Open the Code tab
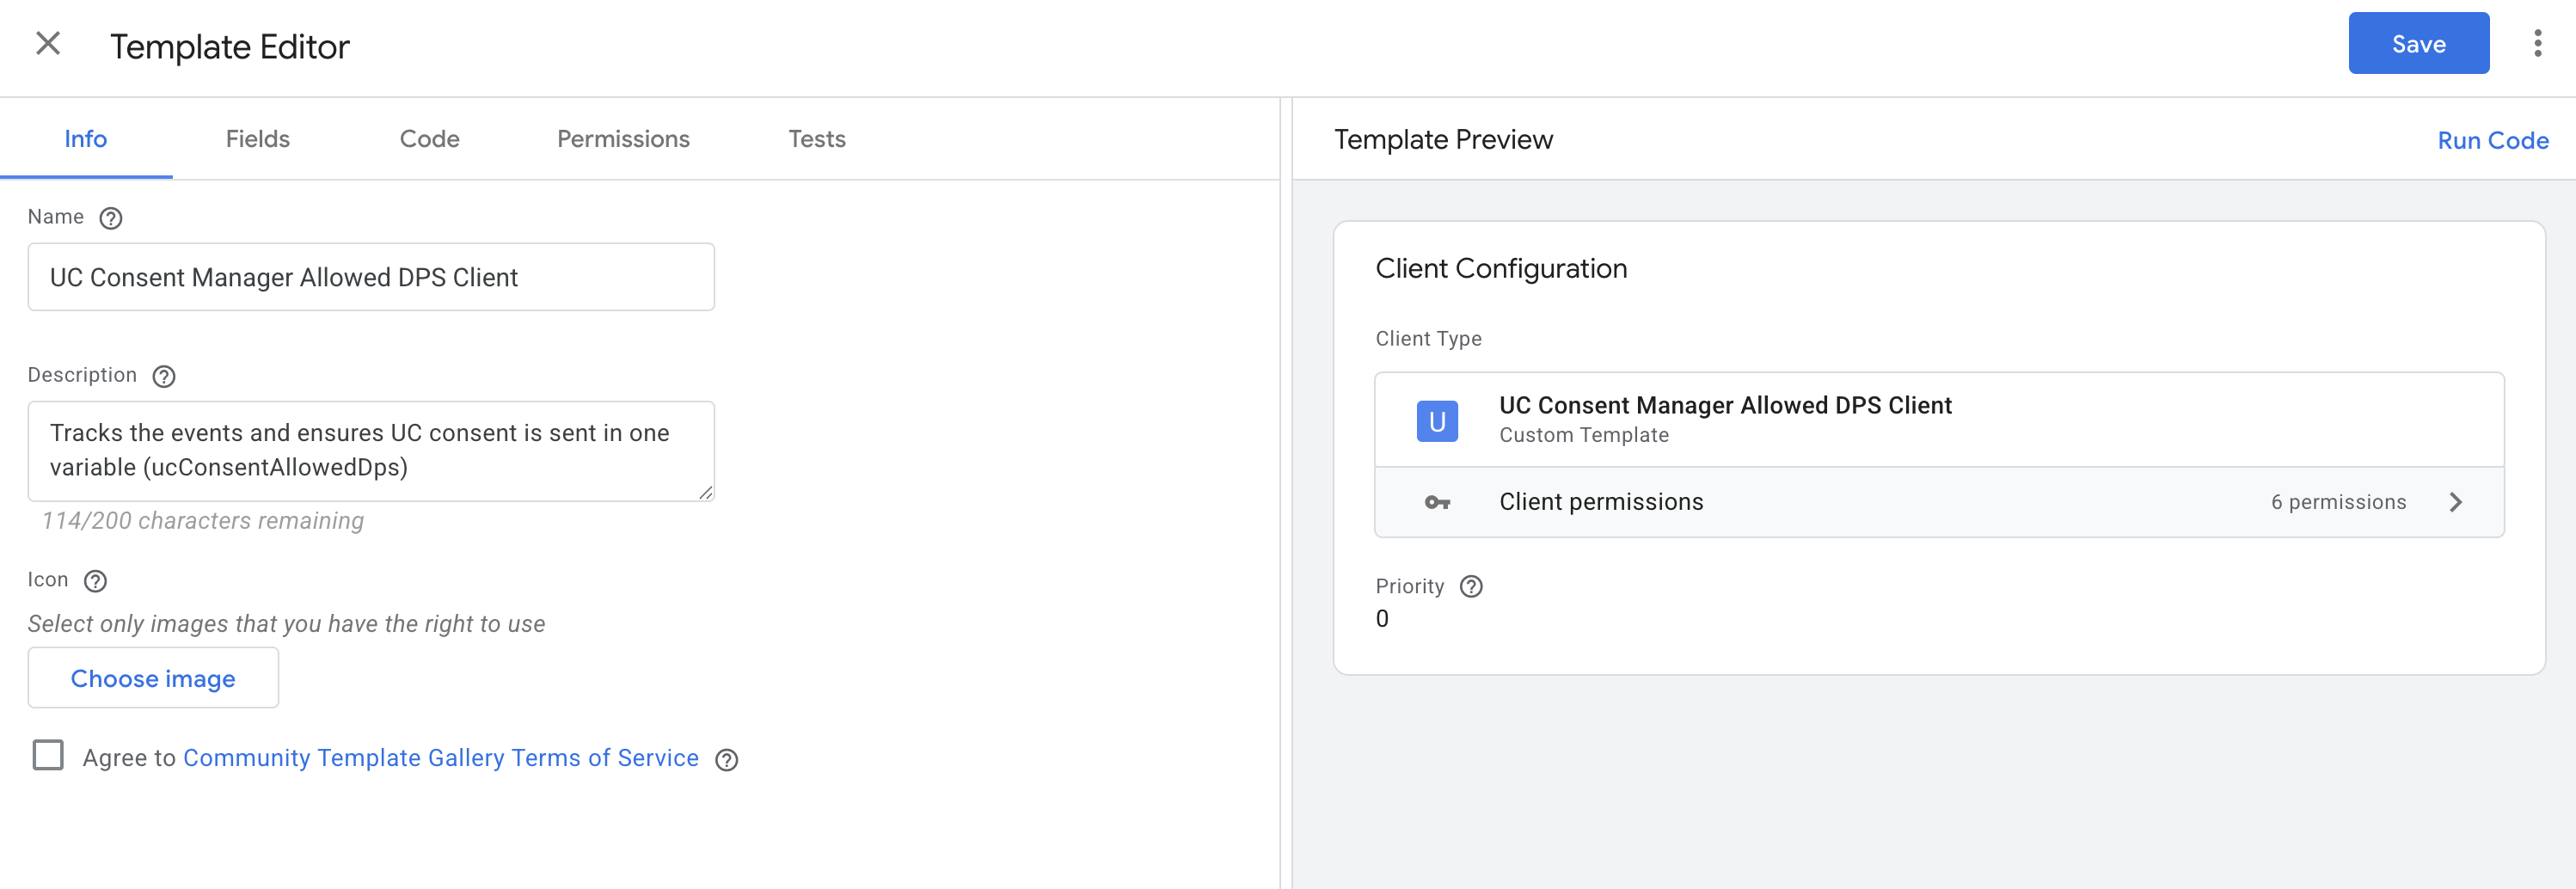Viewport: 2576px width, 889px height. (x=430, y=139)
